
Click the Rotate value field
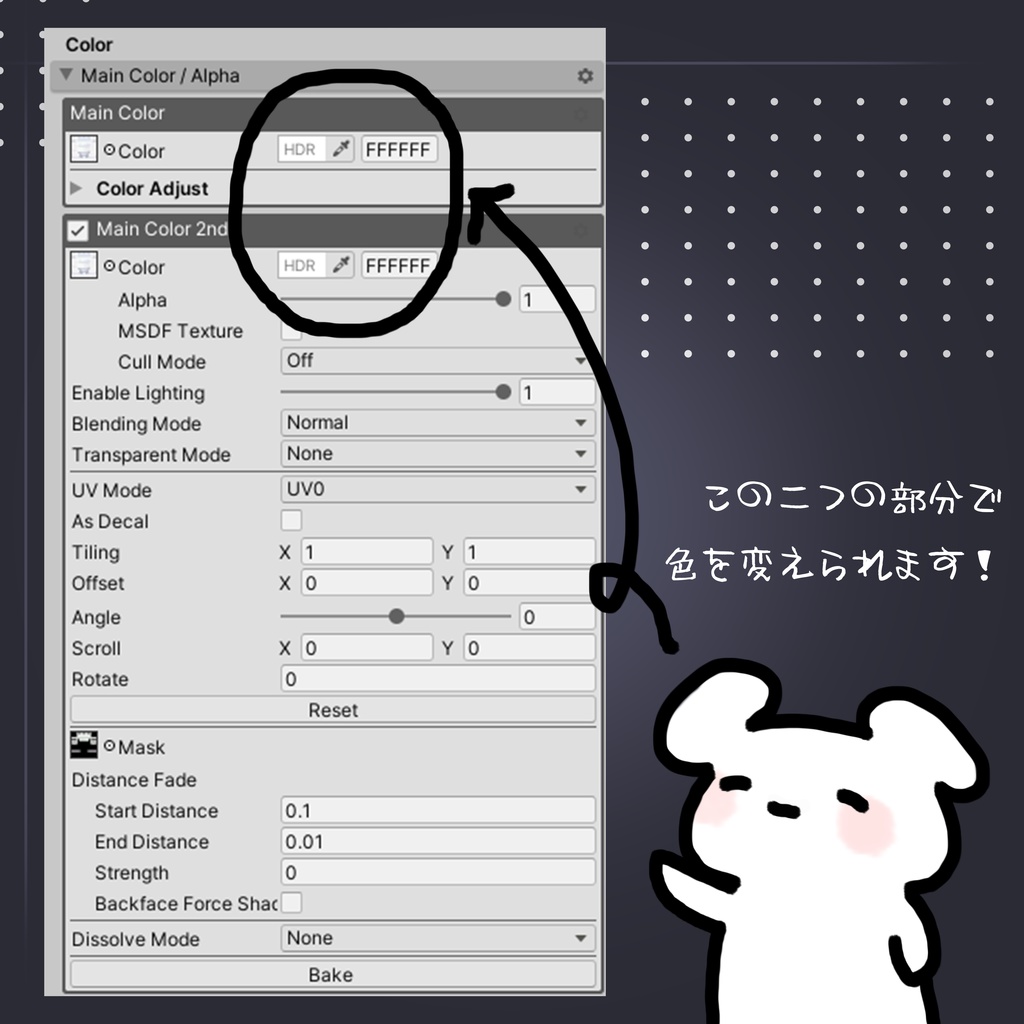click(438, 679)
